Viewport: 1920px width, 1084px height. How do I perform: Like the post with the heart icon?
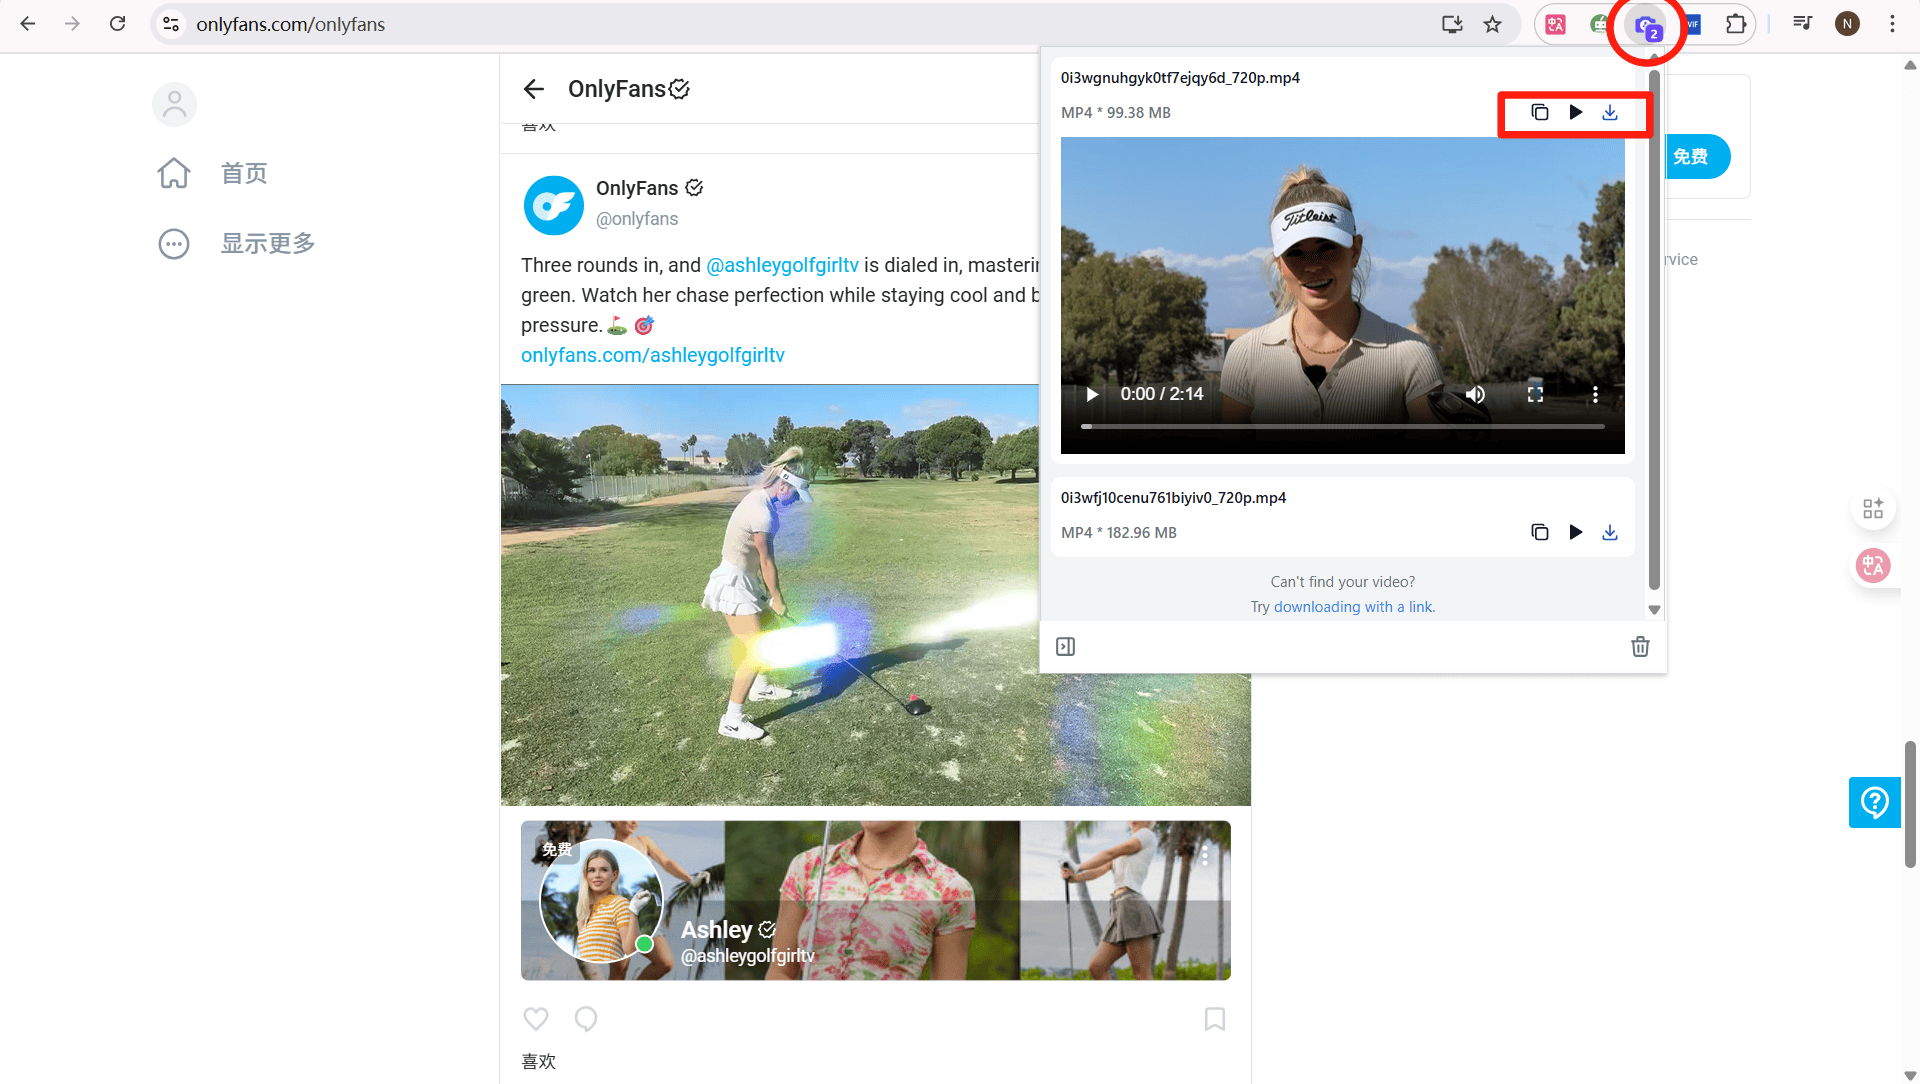click(x=536, y=1019)
